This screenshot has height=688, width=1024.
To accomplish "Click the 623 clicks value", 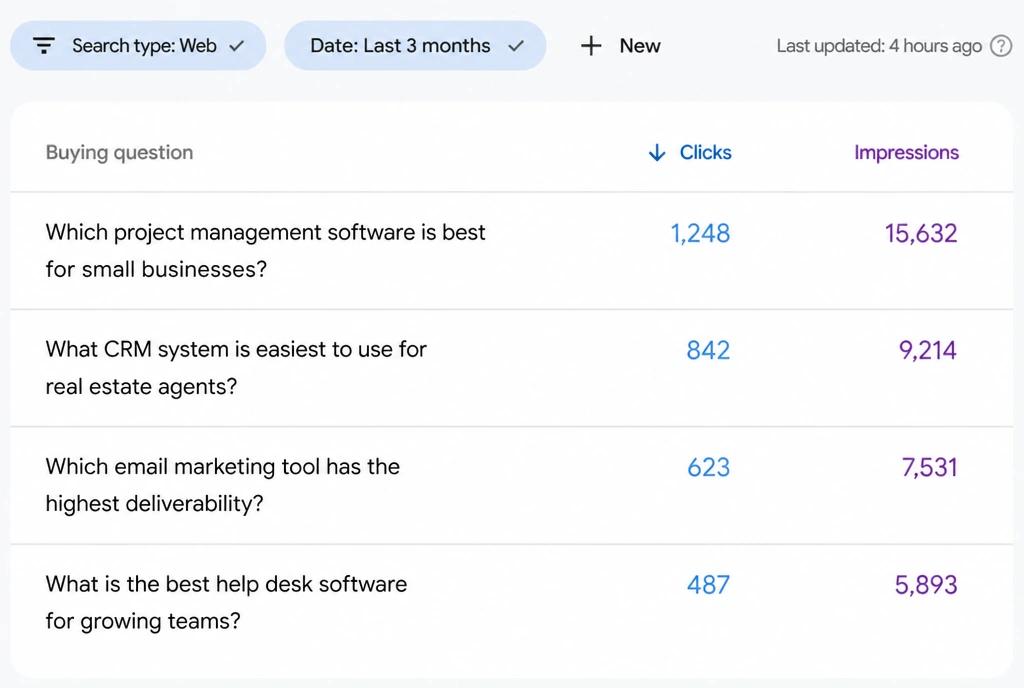I will (708, 467).
